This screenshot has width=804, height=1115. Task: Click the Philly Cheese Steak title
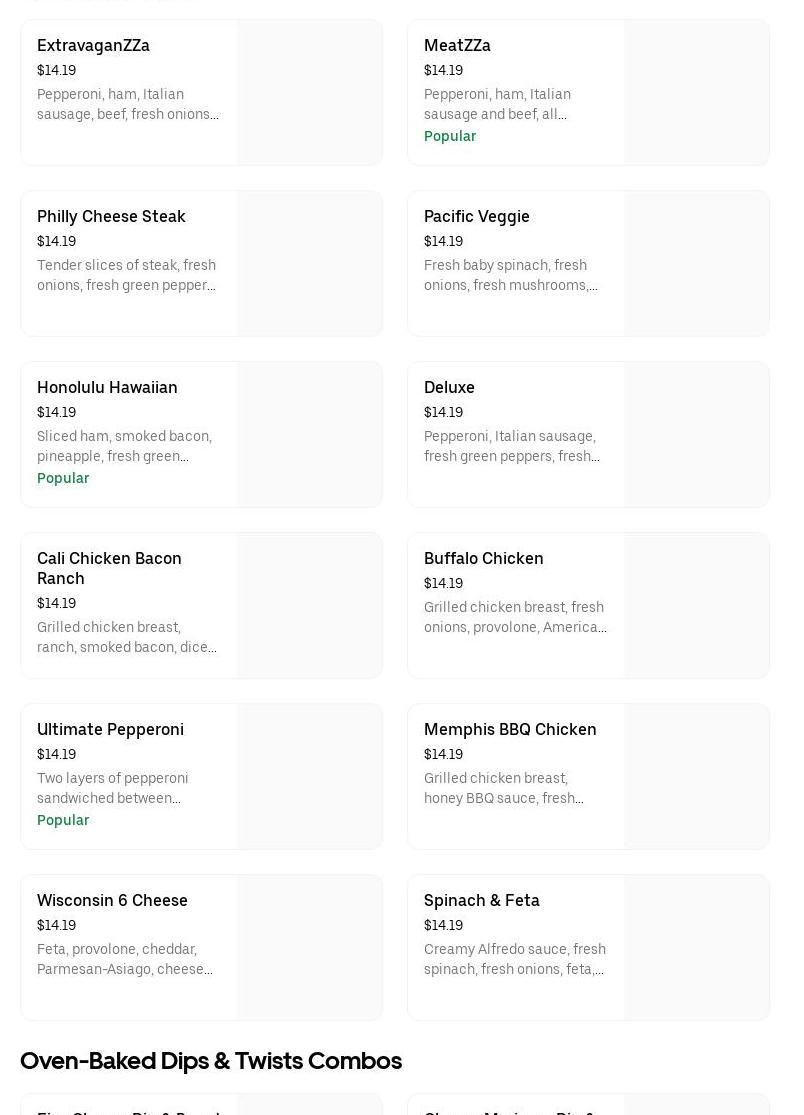[x=111, y=216]
